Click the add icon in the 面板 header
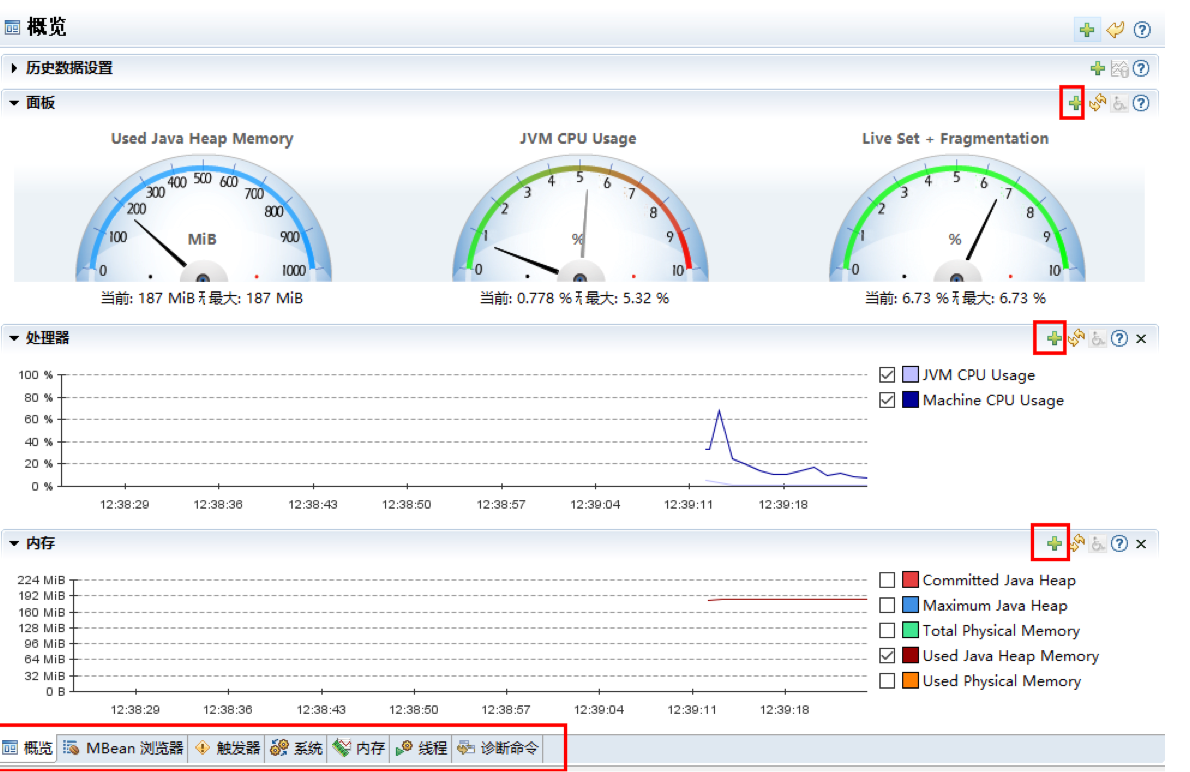1190x772 pixels. (x=1074, y=102)
